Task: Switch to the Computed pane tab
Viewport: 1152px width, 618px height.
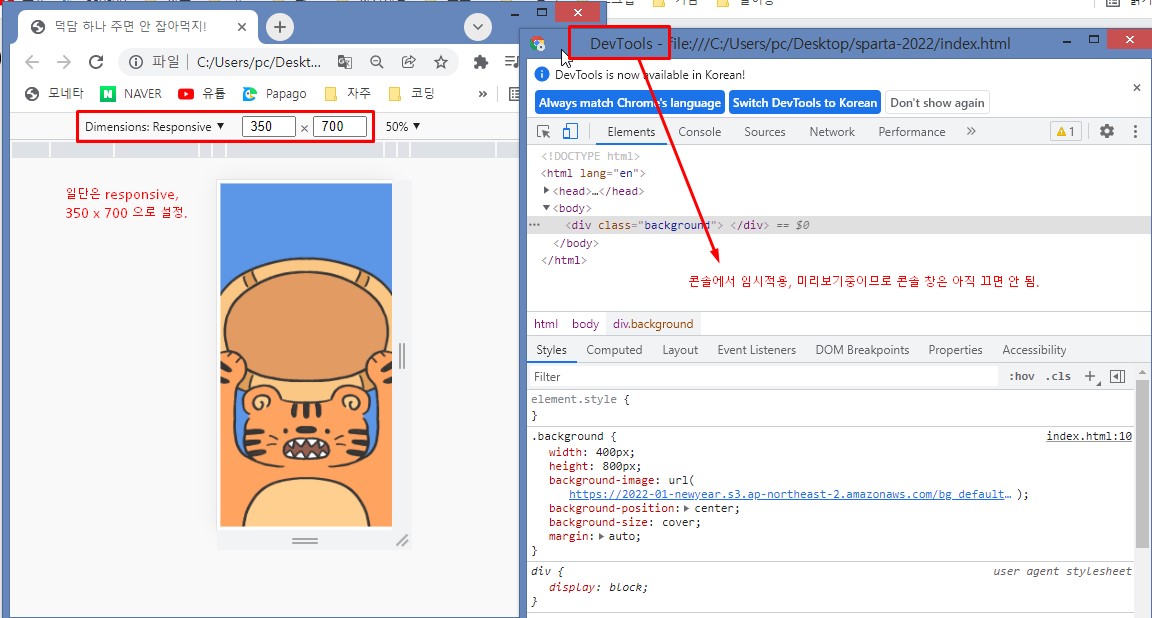Action: [614, 350]
